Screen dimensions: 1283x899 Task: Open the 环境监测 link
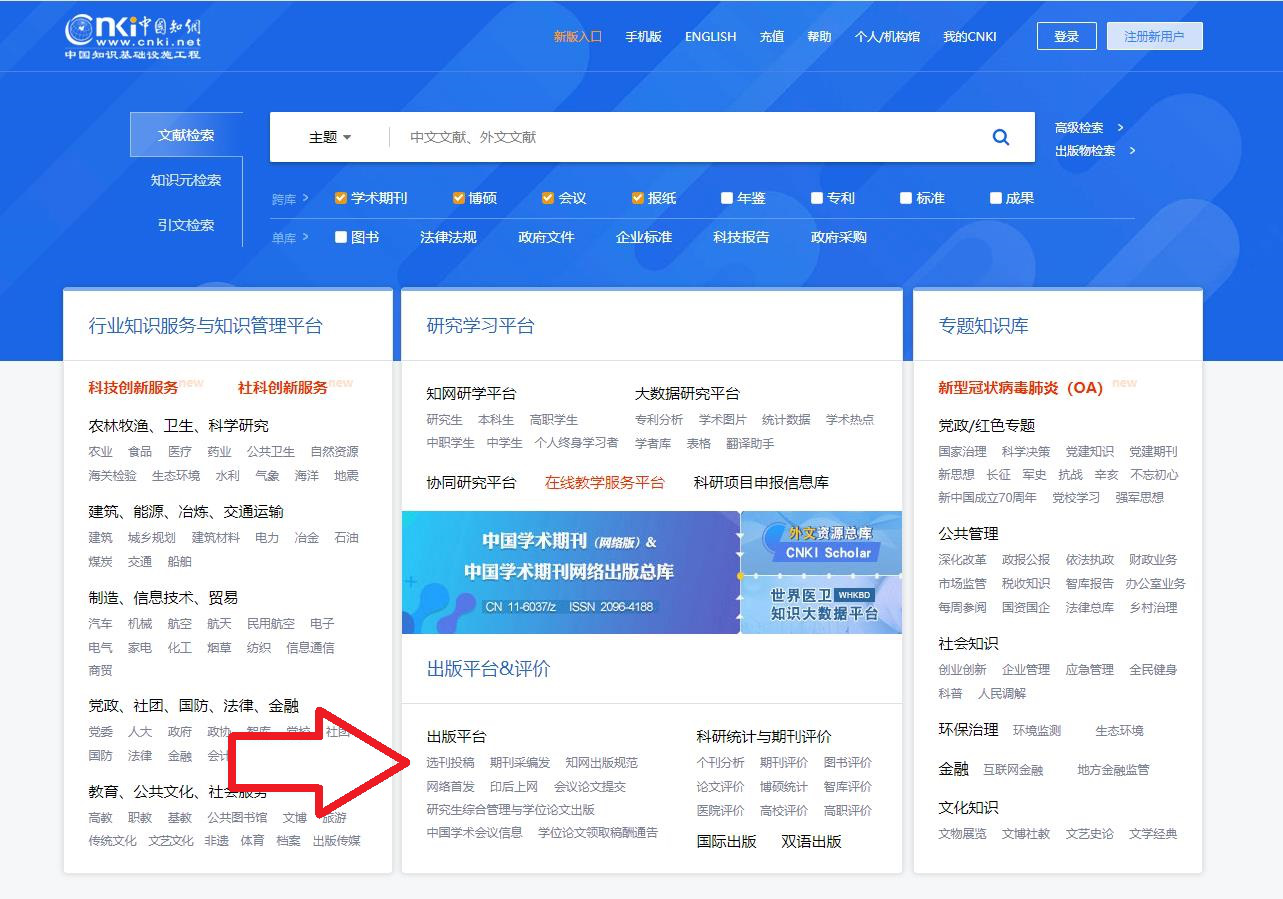(x=1037, y=730)
